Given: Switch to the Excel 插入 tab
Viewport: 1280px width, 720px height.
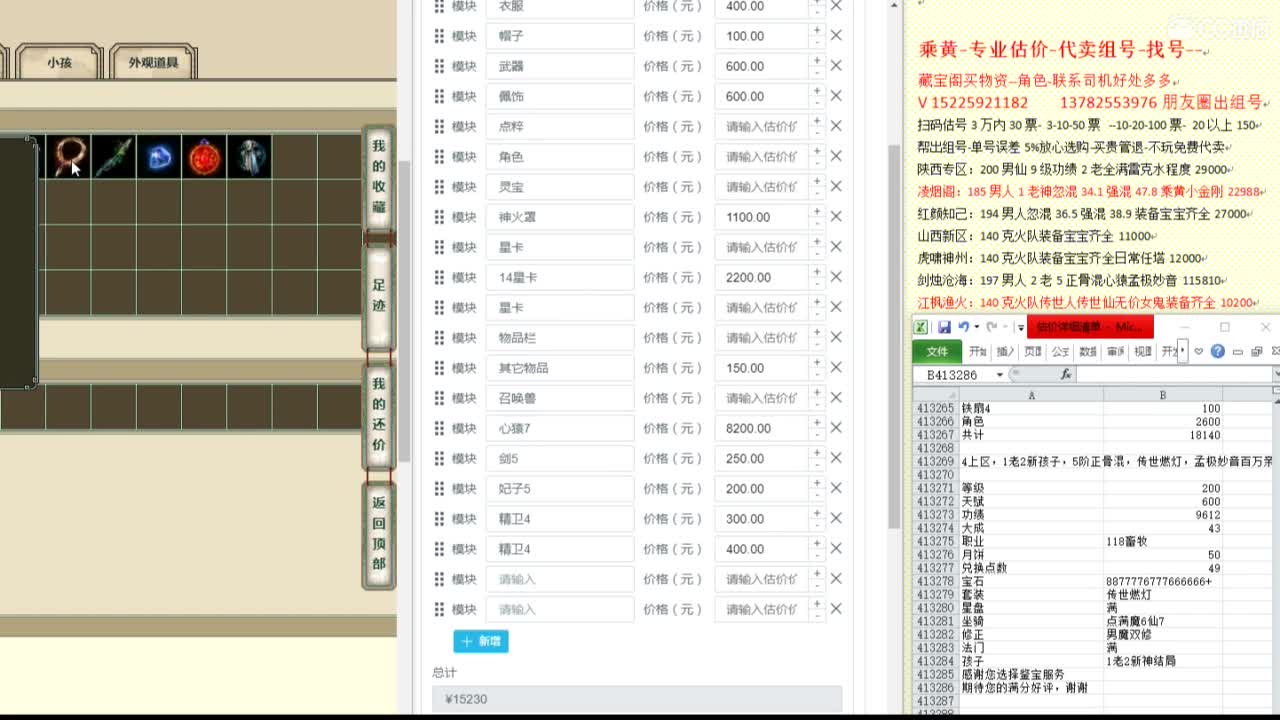Looking at the screenshot, I should click(1005, 351).
